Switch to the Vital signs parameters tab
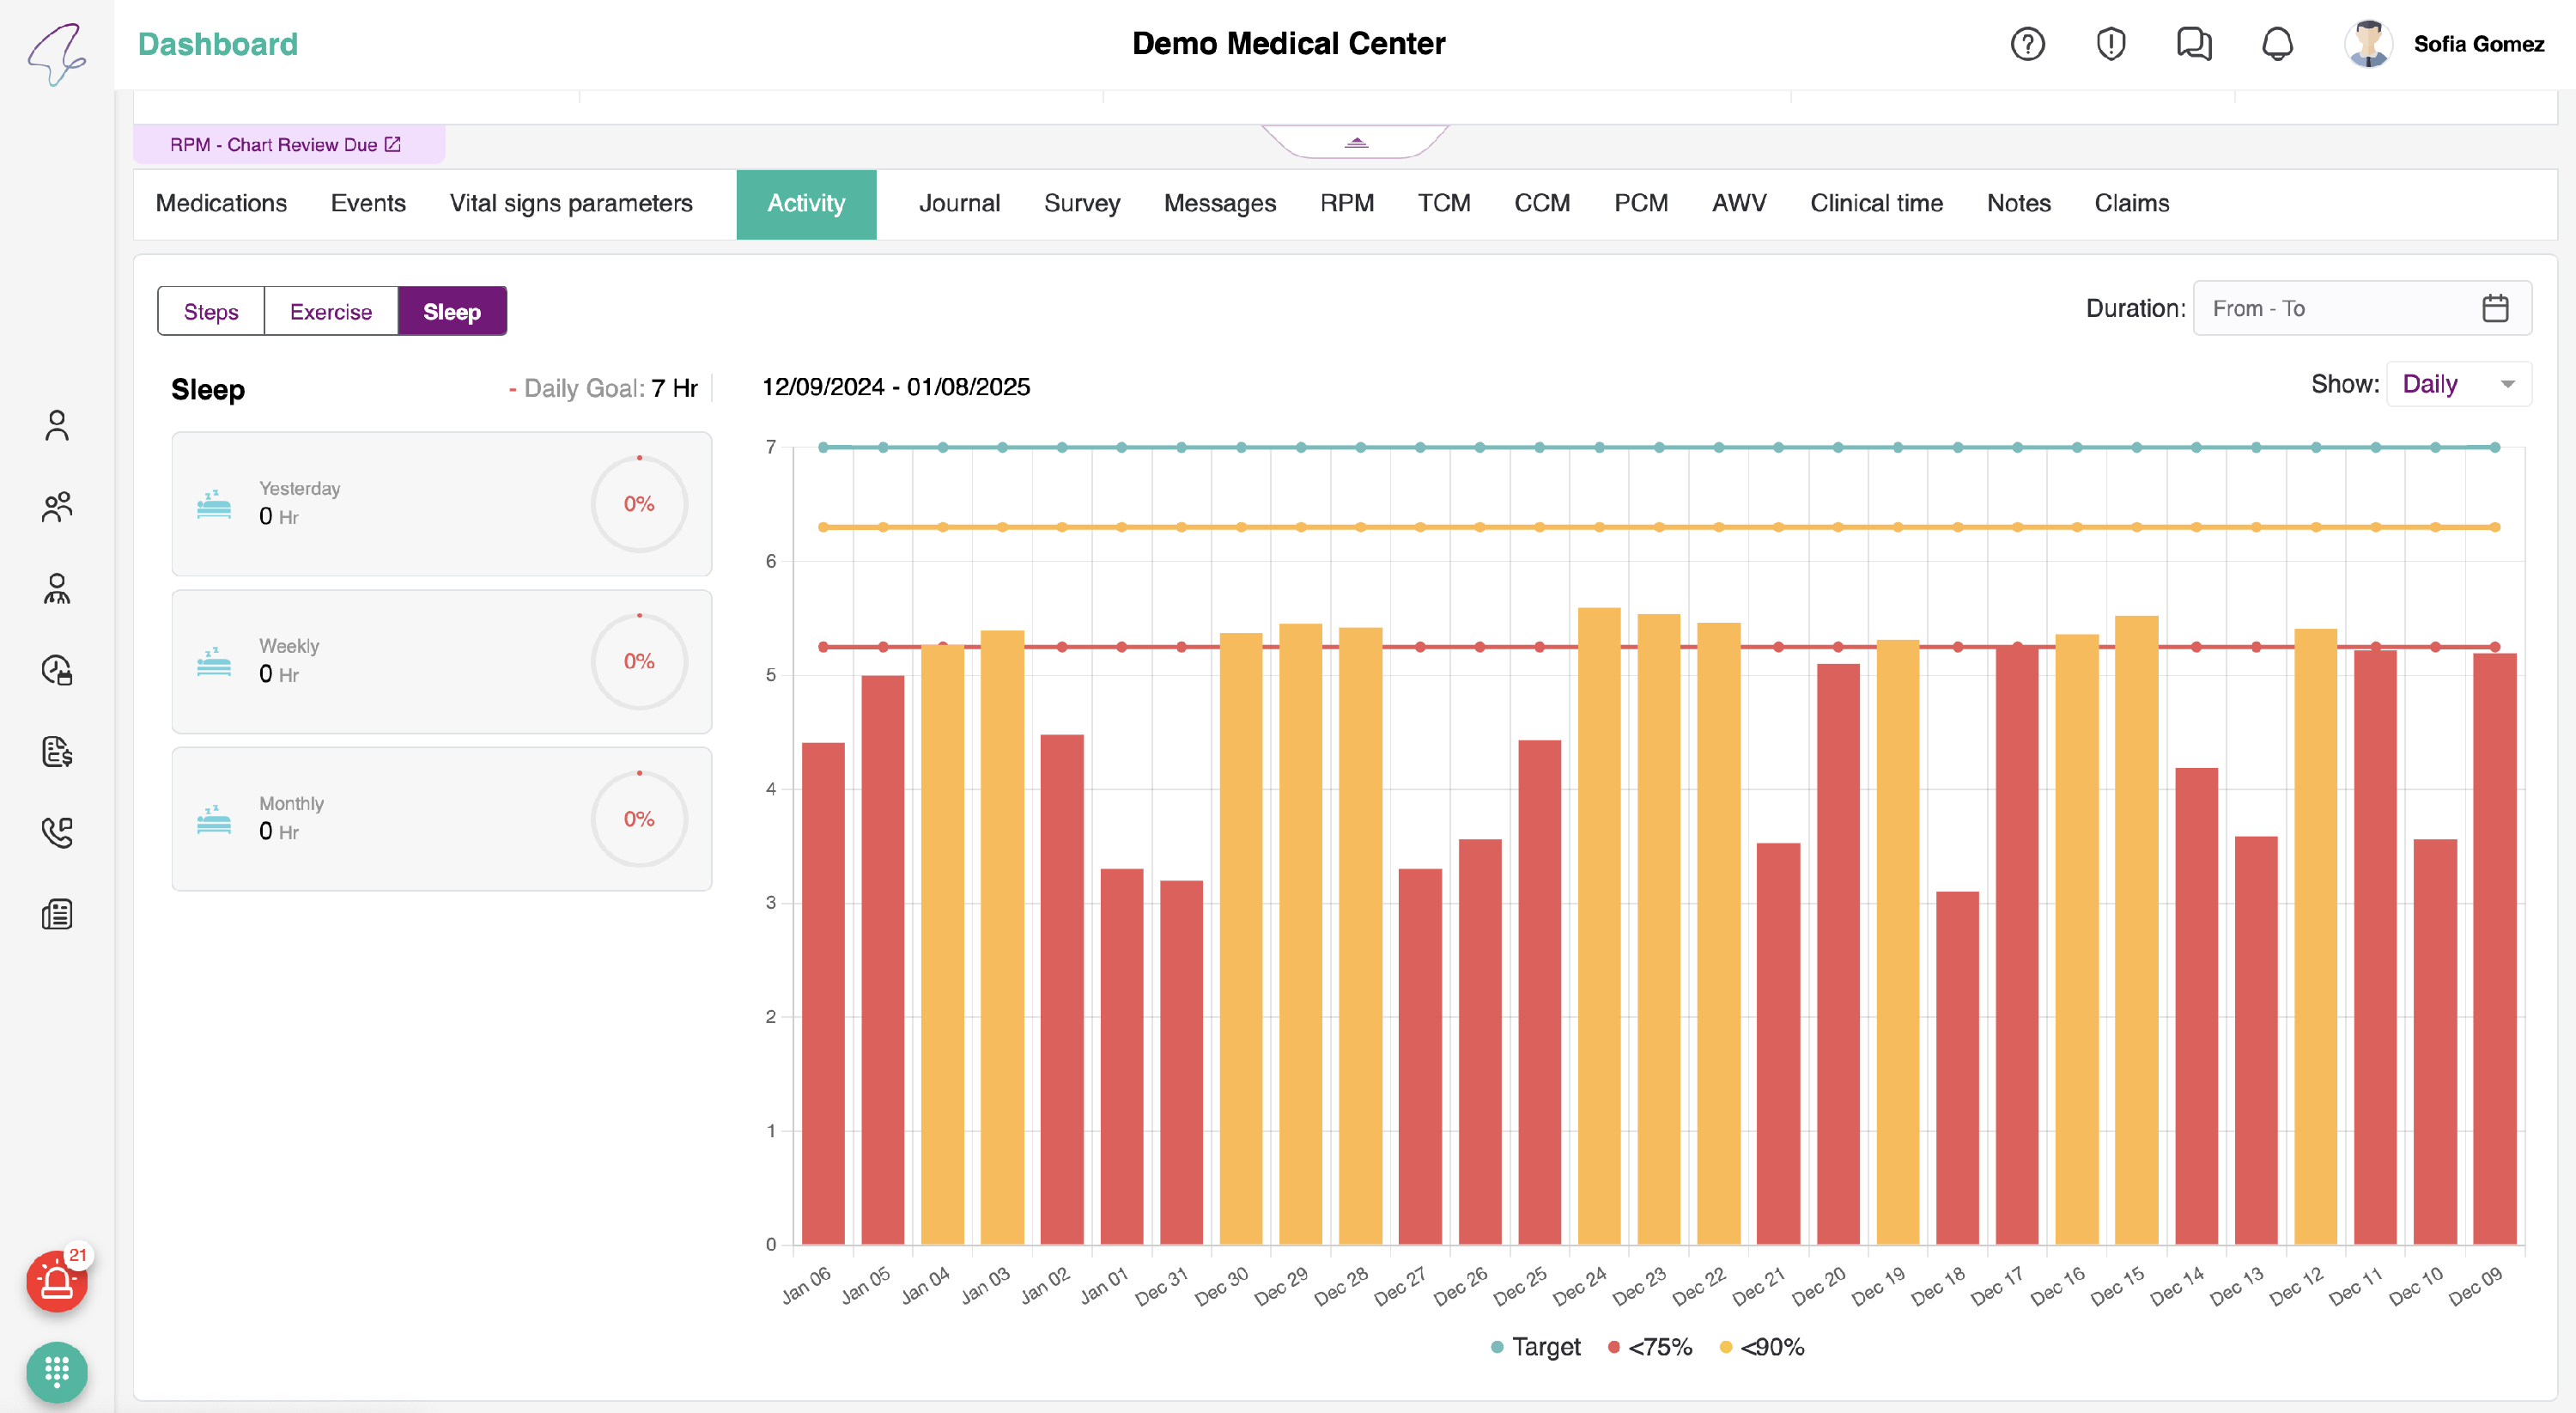This screenshot has height=1413, width=2576. coord(570,203)
